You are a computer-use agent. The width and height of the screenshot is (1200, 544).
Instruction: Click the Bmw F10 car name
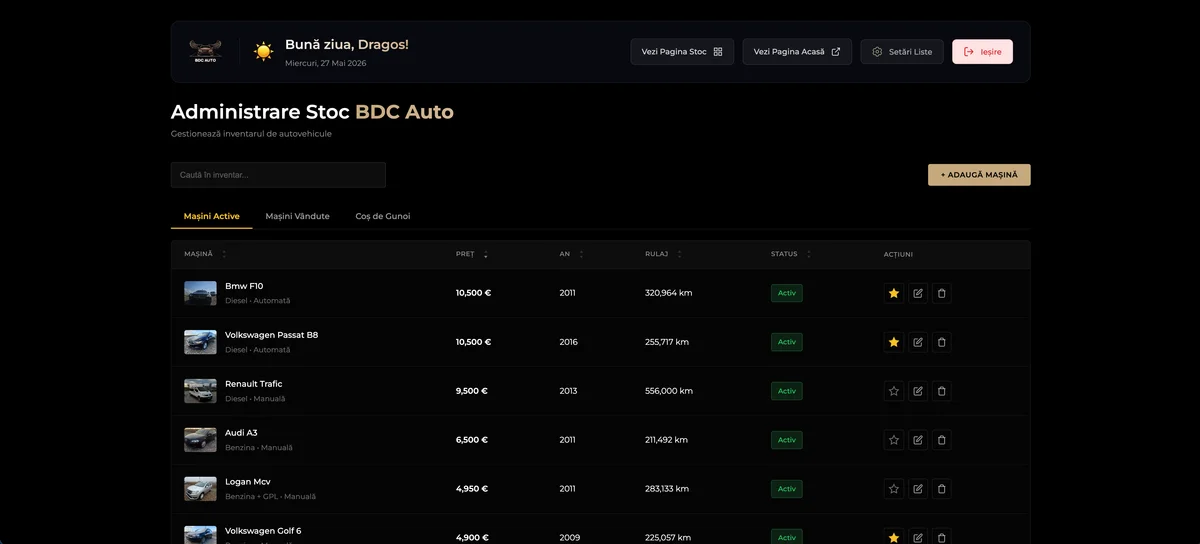pos(244,286)
